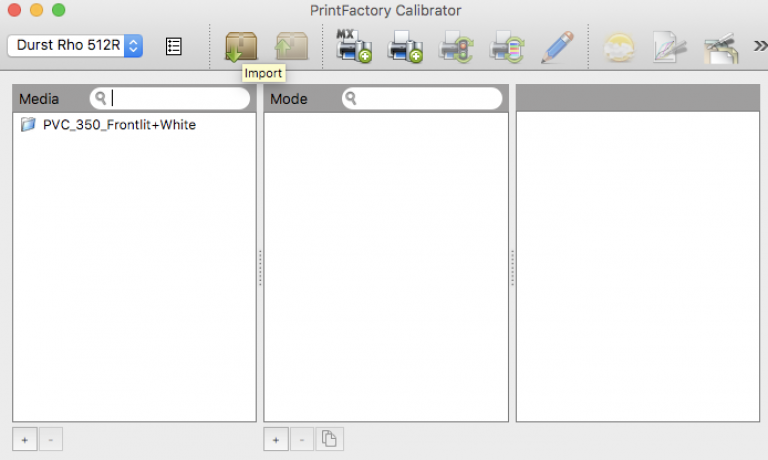Click the yellow minimize window button
This screenshot has height=460, width=768.
[x=37, y=10]
